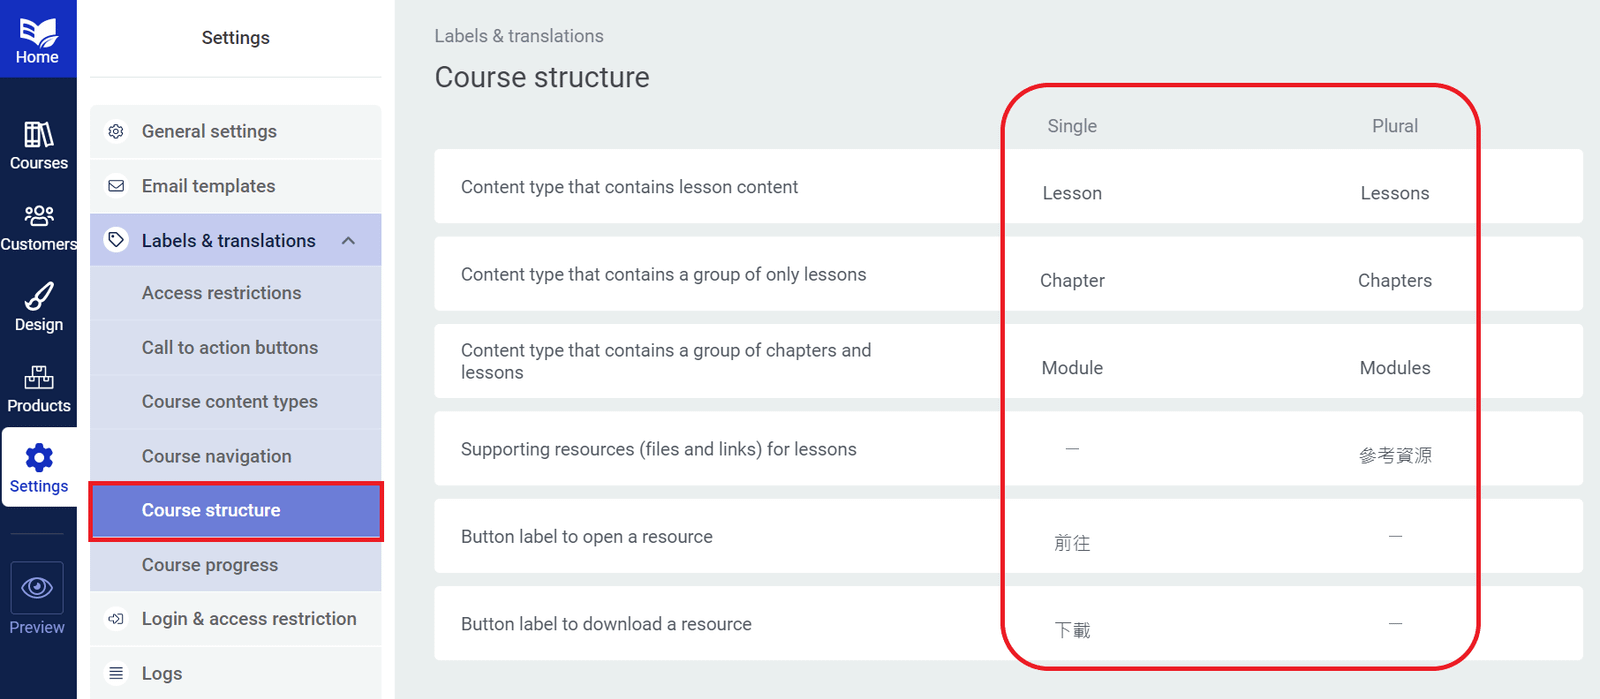1600x699 pixels.
Task: Click the 'Plural' column header
Action: (1395, 126)
